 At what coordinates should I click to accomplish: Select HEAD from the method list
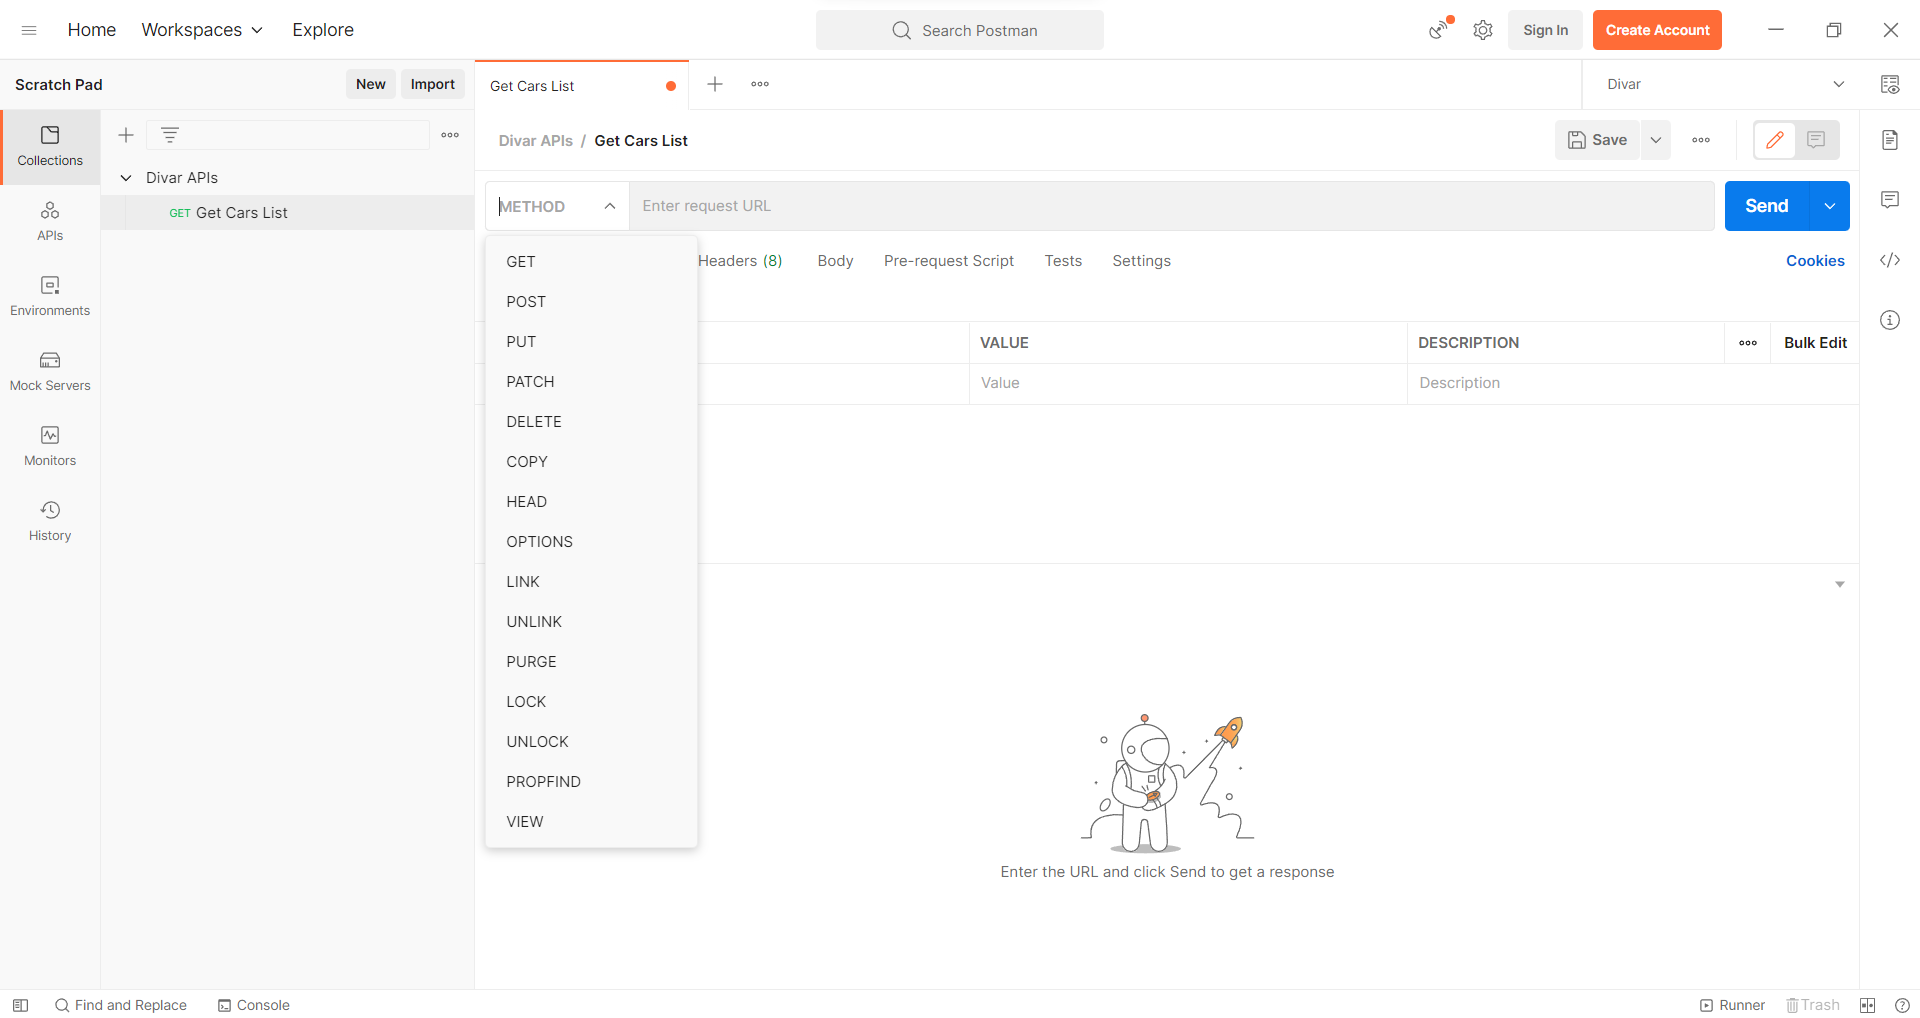pos(591,502)
